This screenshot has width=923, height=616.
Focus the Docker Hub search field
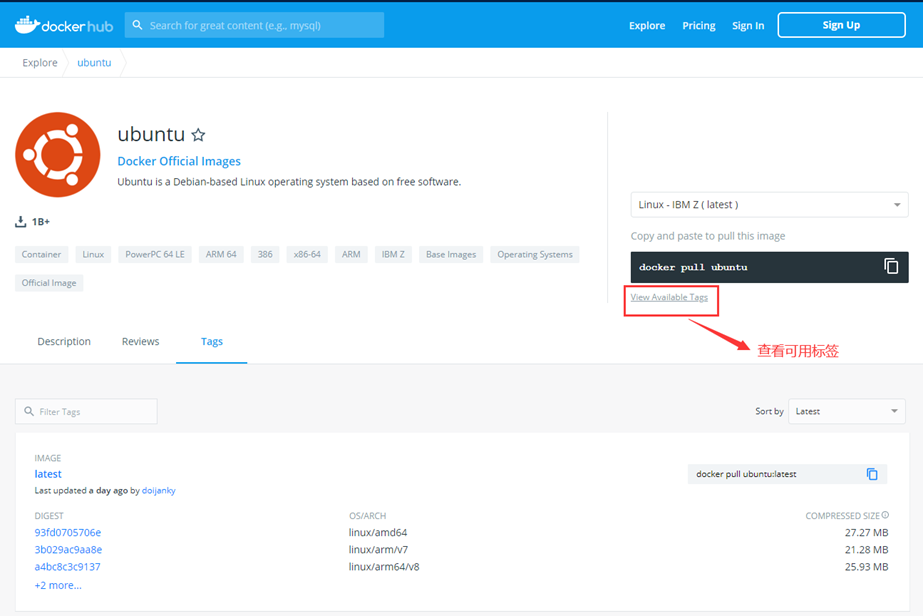(254, 25)
